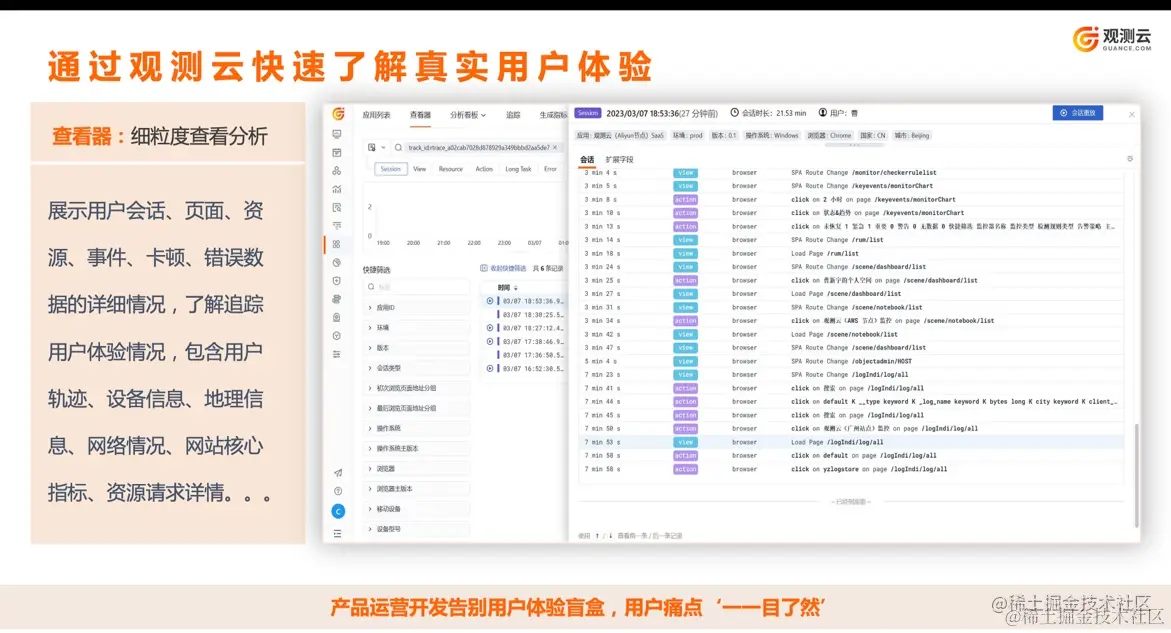Play session replay for the 03/07 18:27:12 row

click(490, 328)
